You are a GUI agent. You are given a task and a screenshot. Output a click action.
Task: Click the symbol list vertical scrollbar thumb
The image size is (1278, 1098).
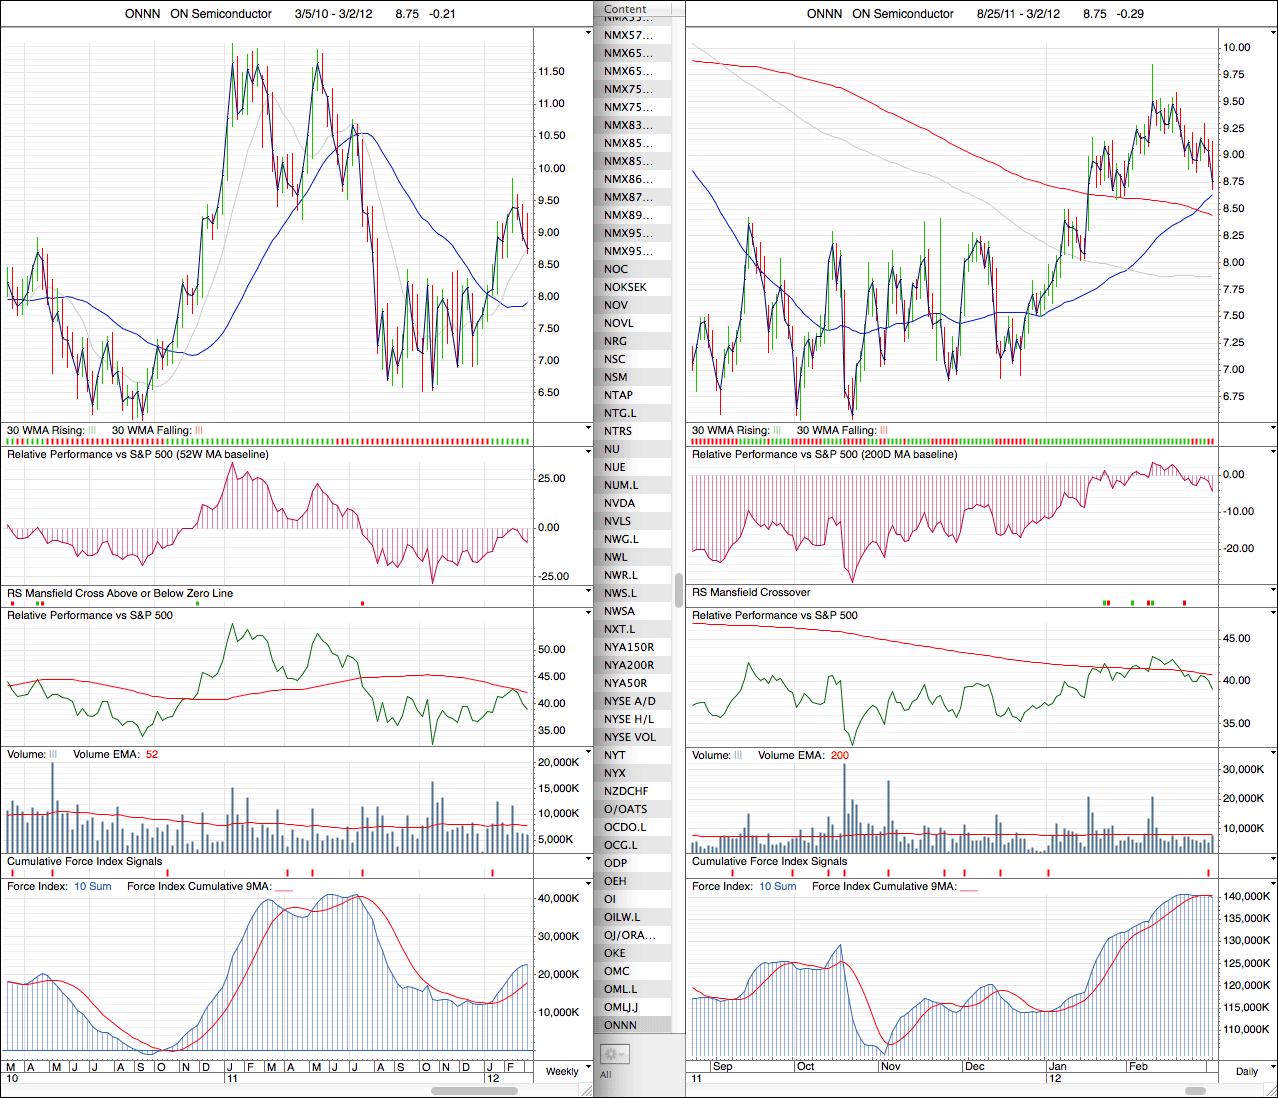tap(679, 588)
